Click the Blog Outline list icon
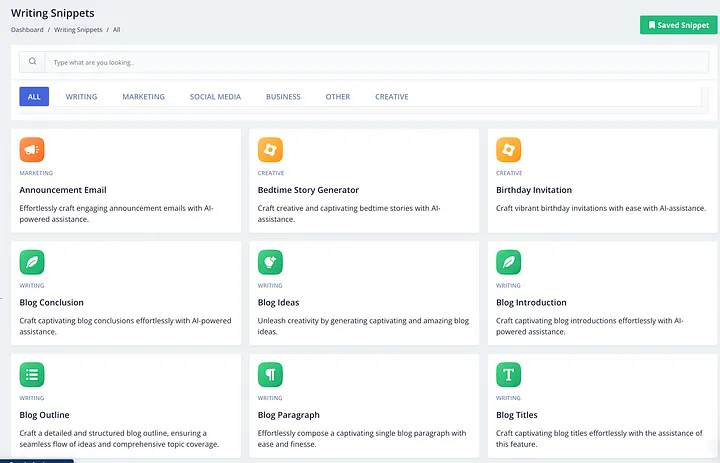This screenshot has width=720, height=463. (32, 375)
